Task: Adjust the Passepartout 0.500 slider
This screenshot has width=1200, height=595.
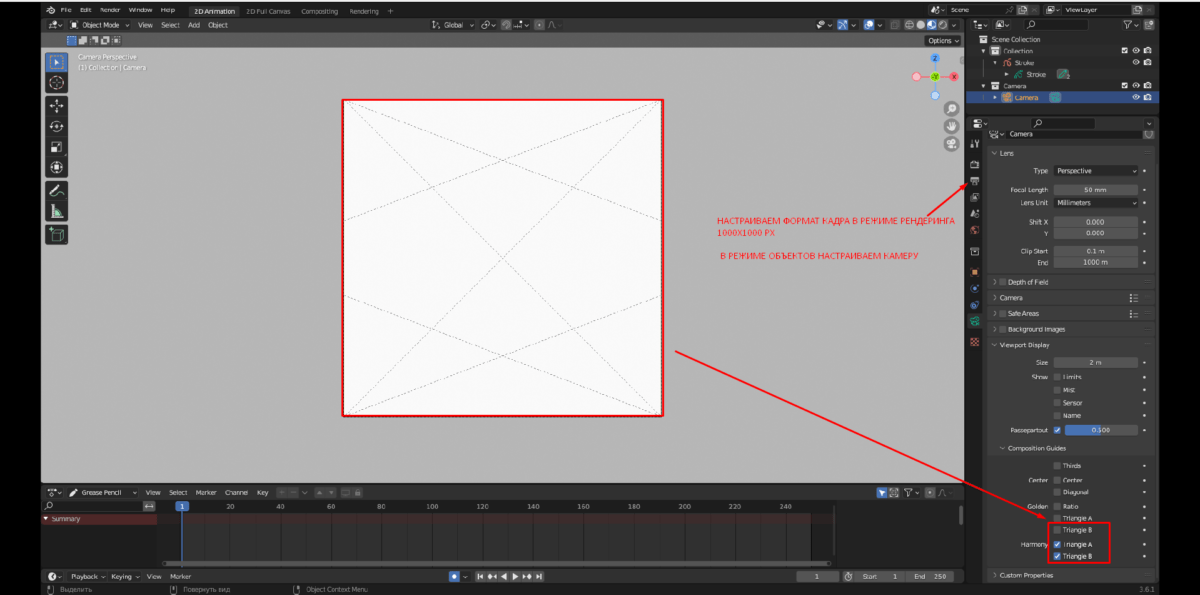Action: (x=1101, y=430)
